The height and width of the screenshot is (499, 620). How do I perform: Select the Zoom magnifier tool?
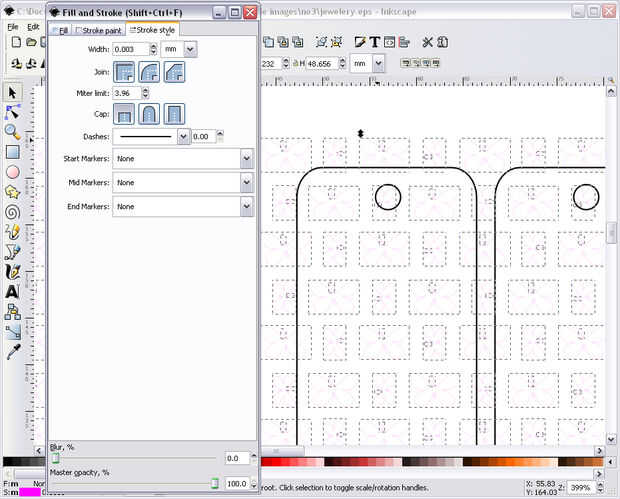(12, 132)
